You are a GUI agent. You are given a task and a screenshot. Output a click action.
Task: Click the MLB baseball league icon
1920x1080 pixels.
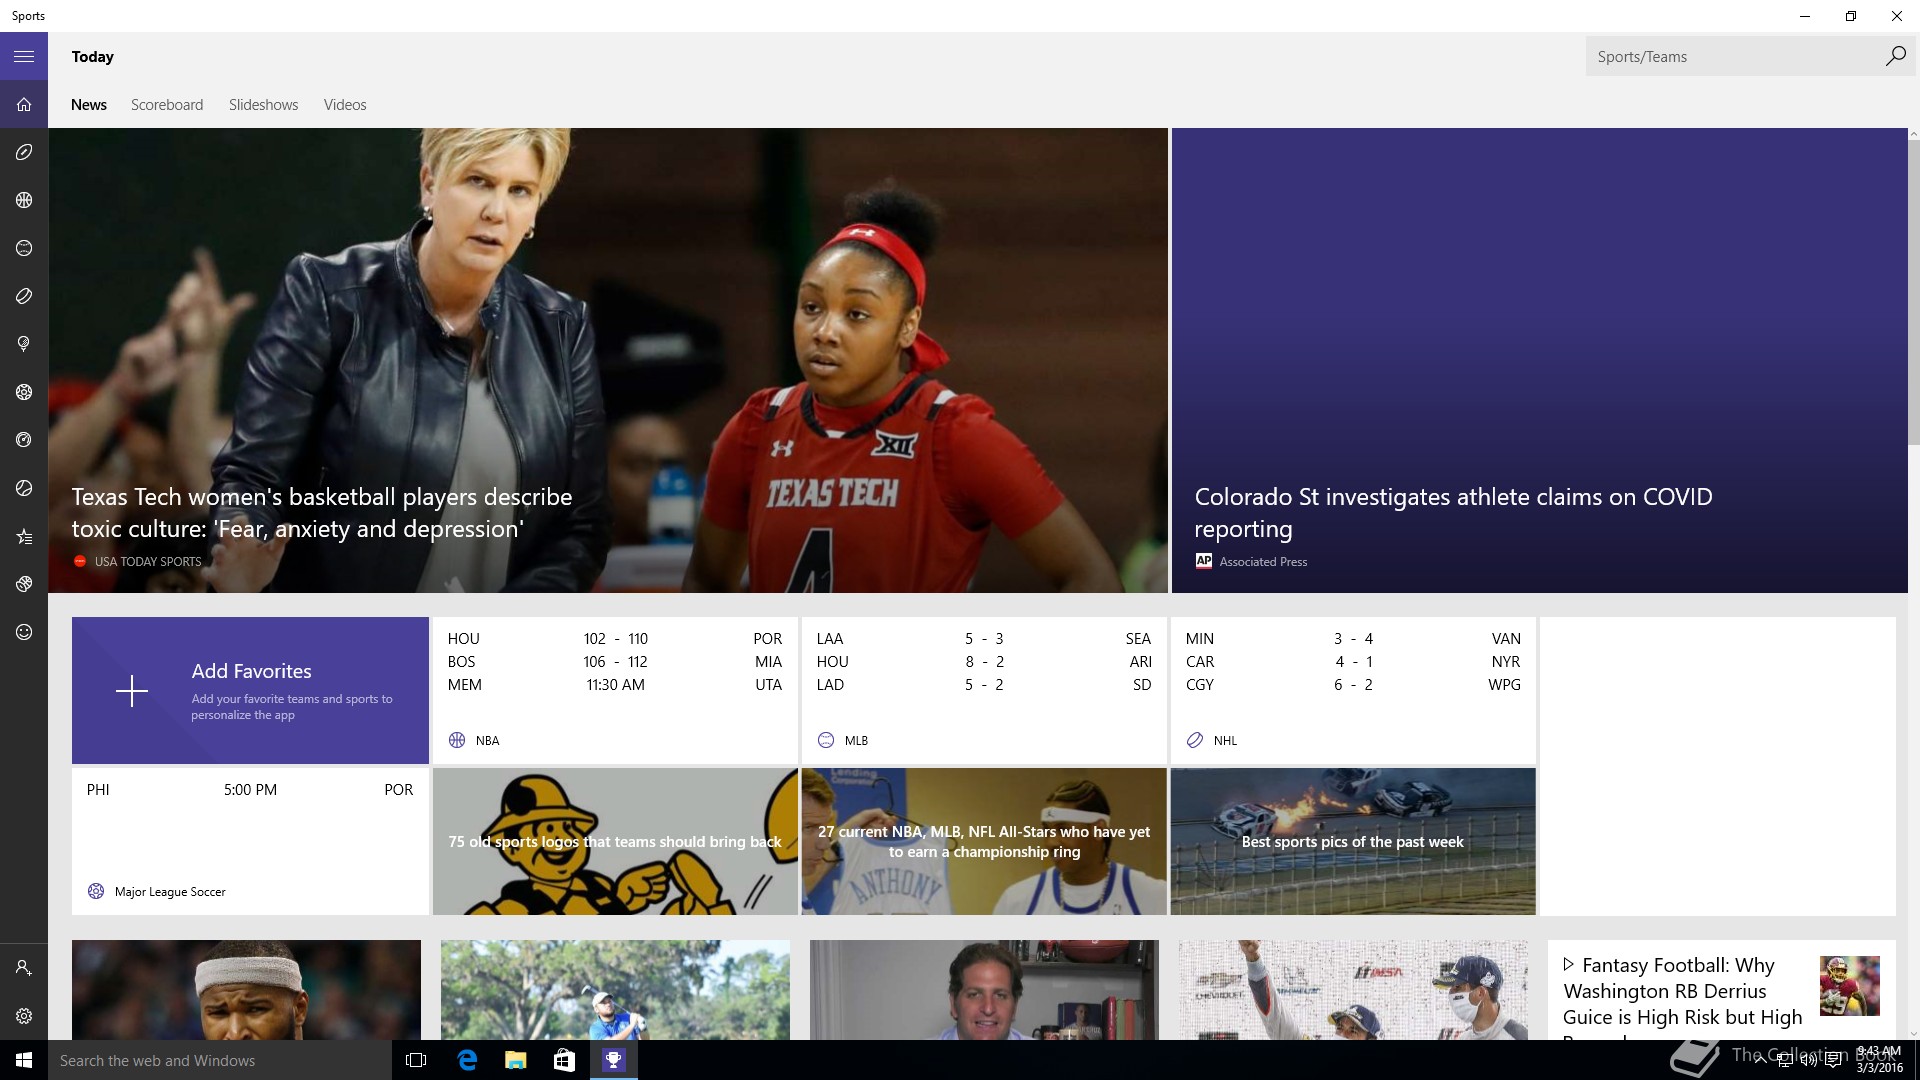pos(826,740)
